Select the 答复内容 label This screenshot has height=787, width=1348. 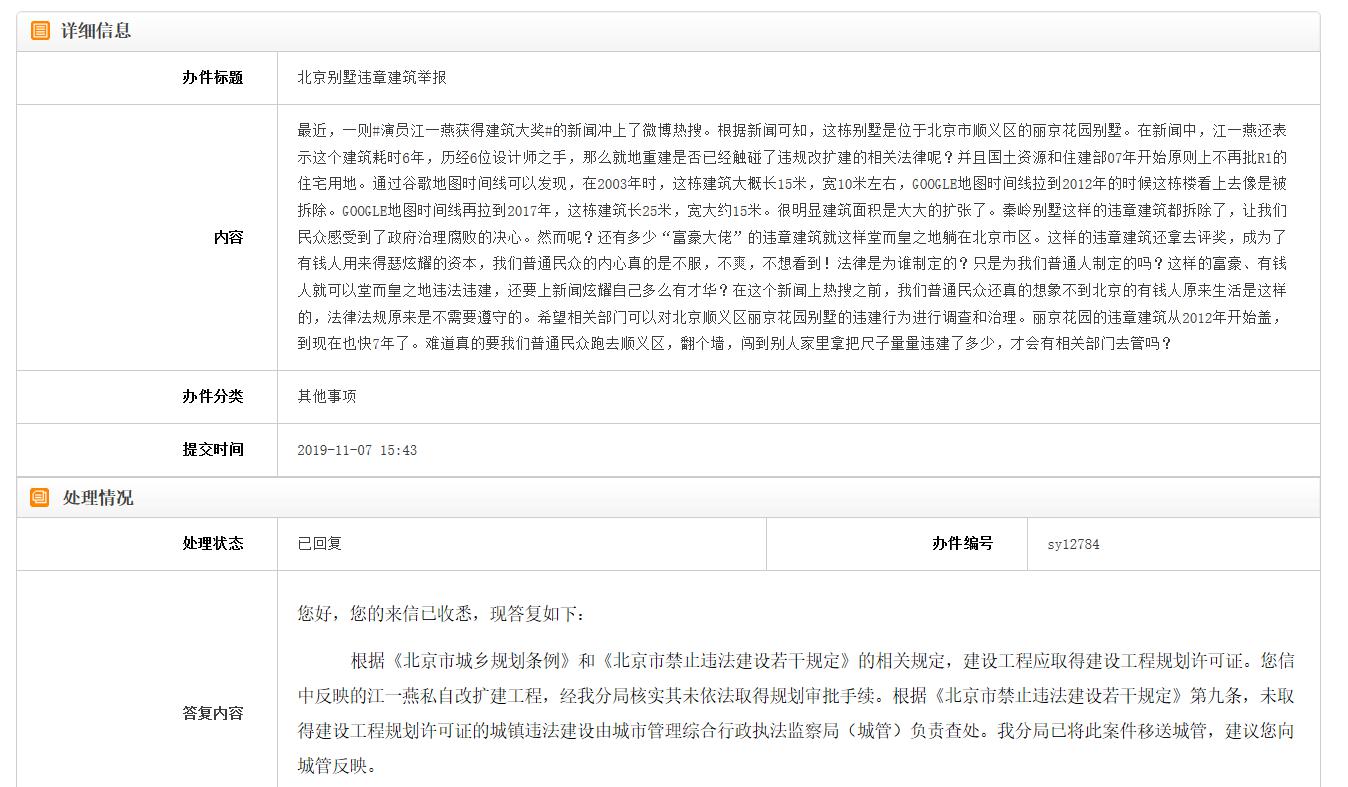pos(212,714)
